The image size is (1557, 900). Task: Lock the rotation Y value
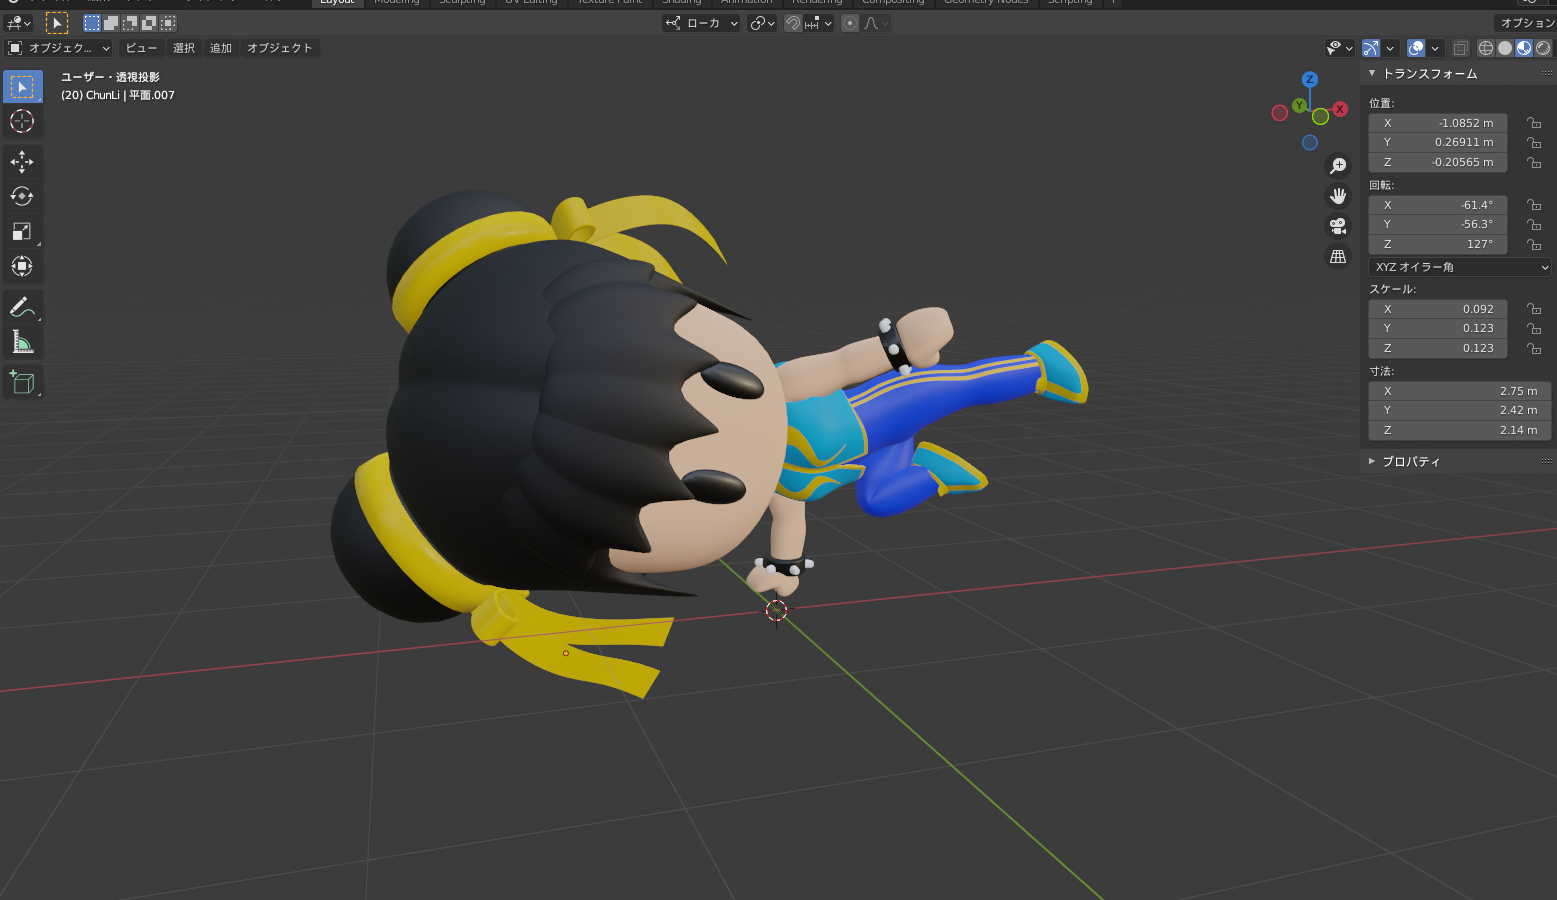point(1534,224)
